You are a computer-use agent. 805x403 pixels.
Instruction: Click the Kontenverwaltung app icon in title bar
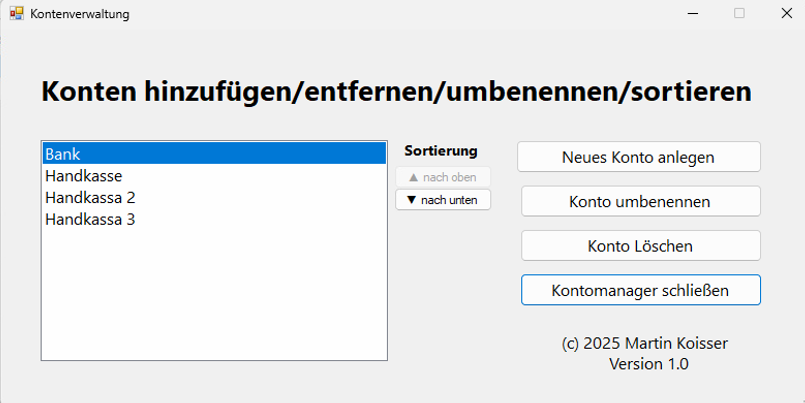click(16, 14)
